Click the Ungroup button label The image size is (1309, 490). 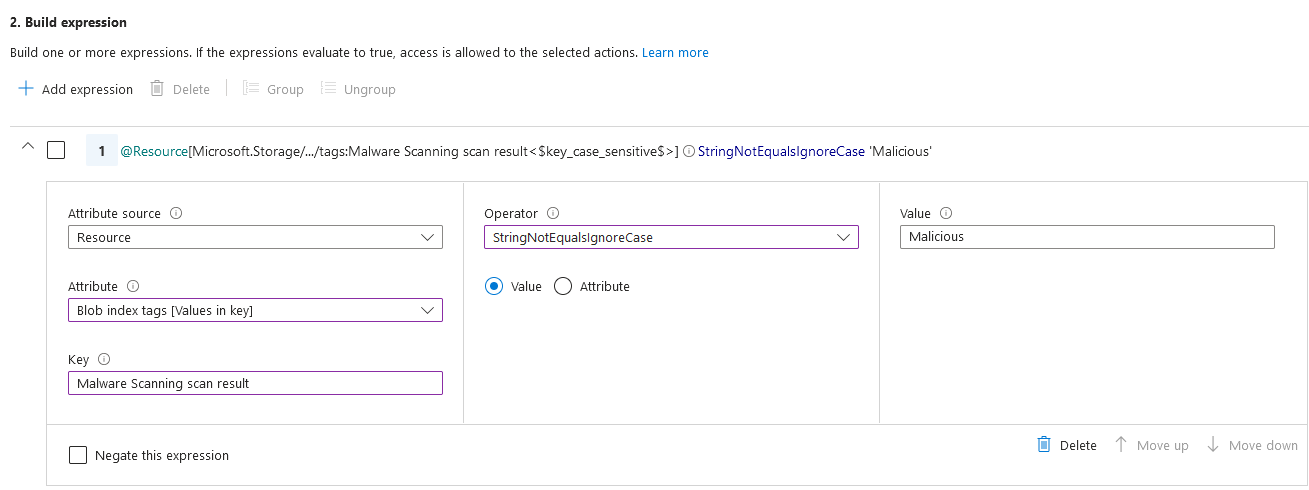coord(370,89)
